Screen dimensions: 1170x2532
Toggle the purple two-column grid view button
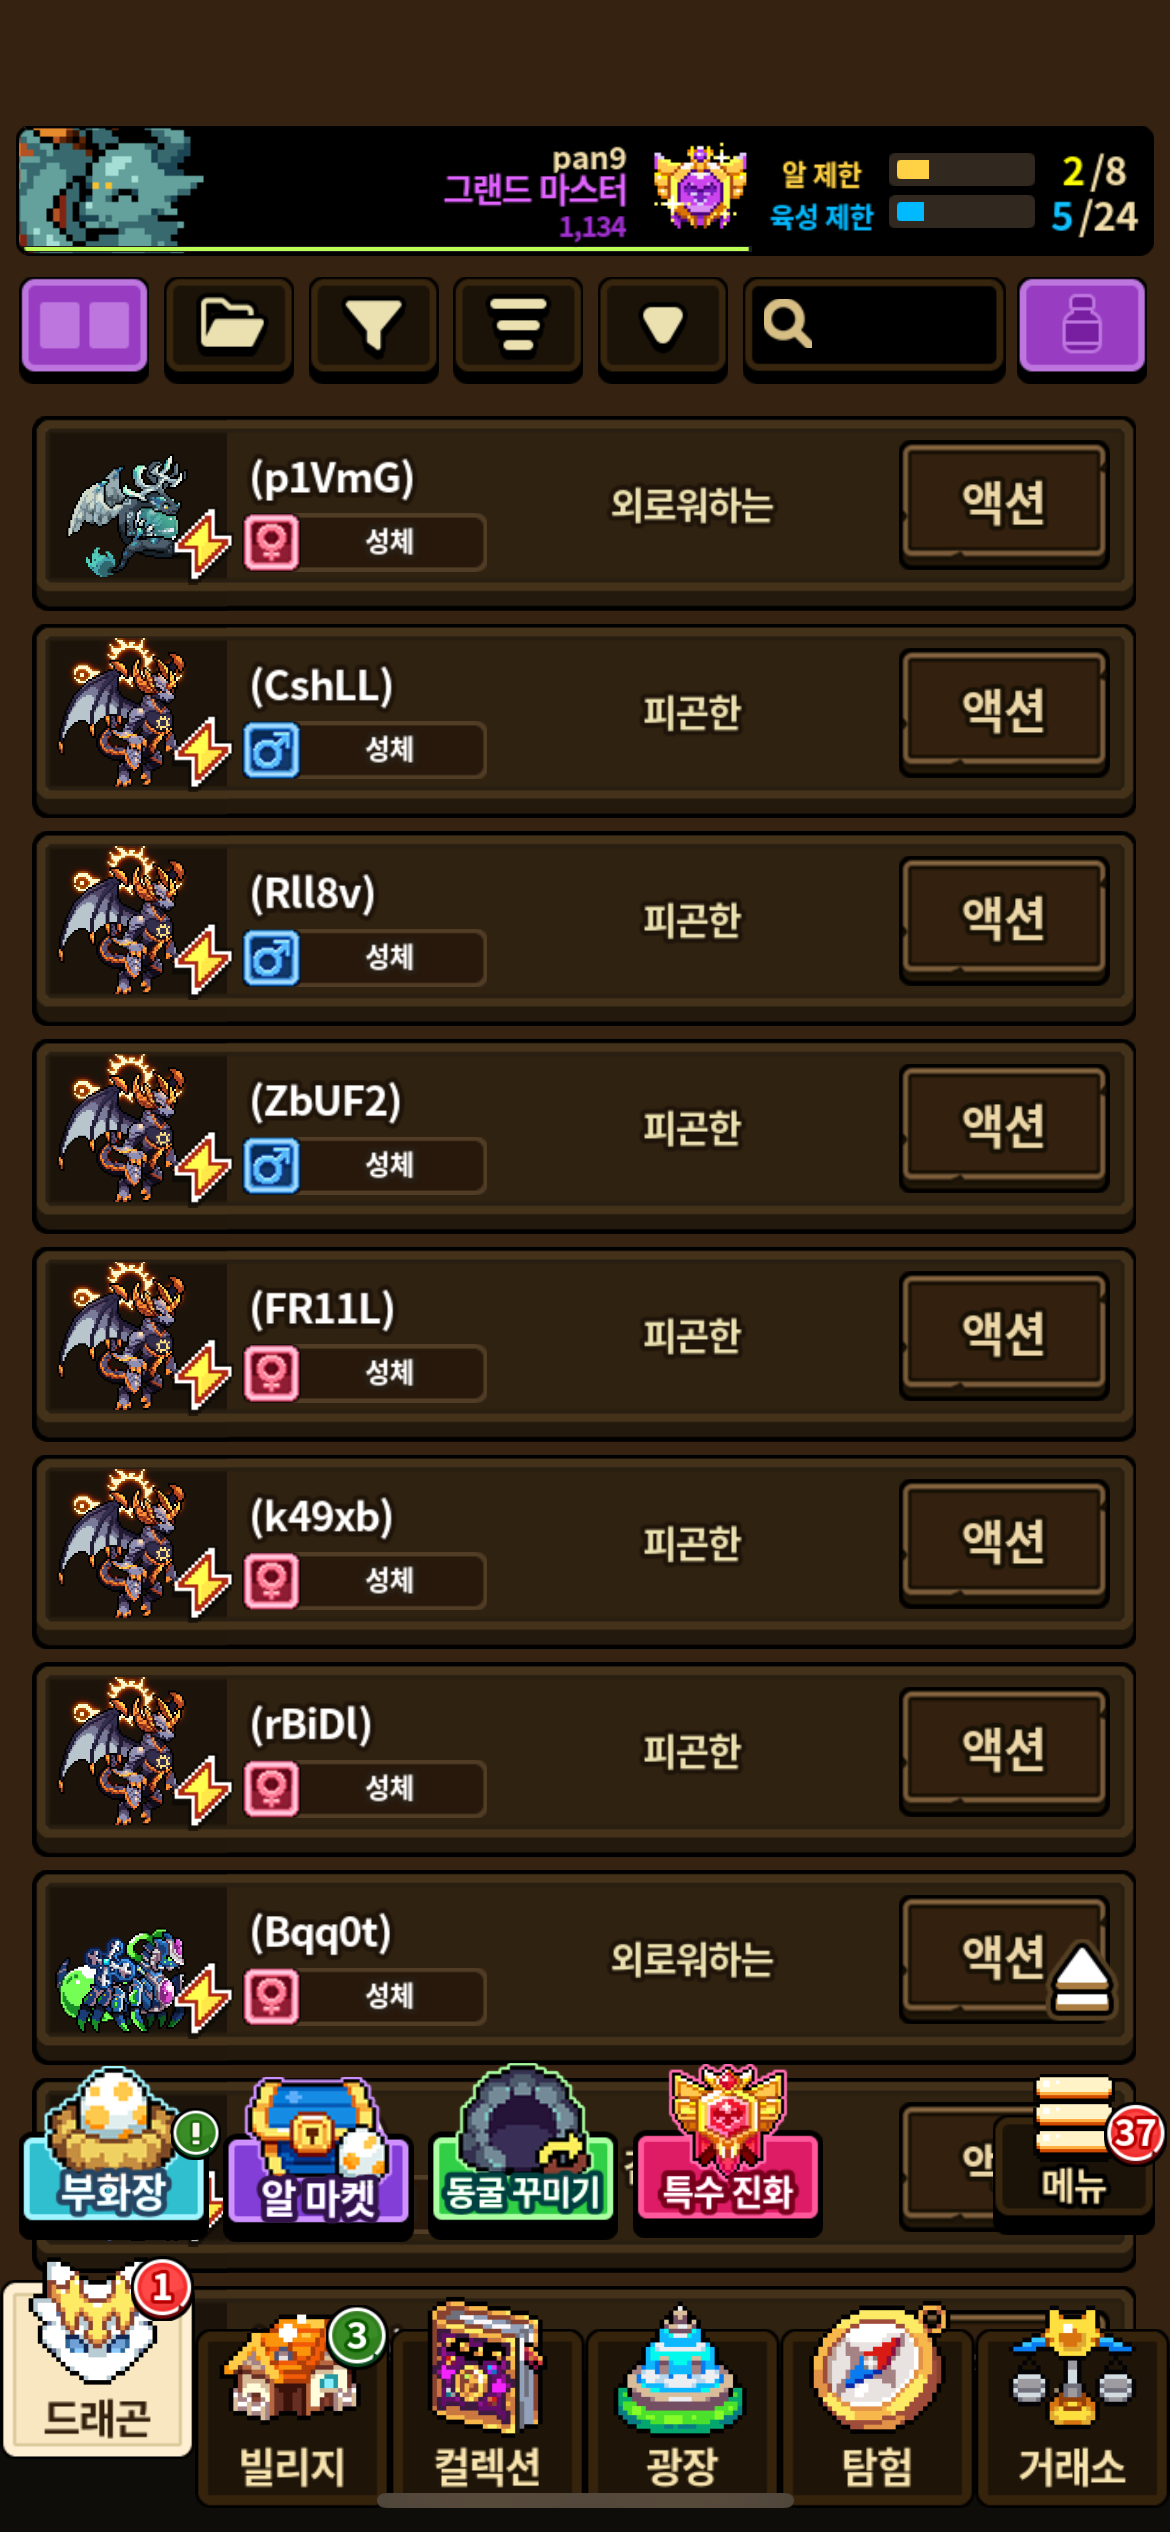click(84, 327)
